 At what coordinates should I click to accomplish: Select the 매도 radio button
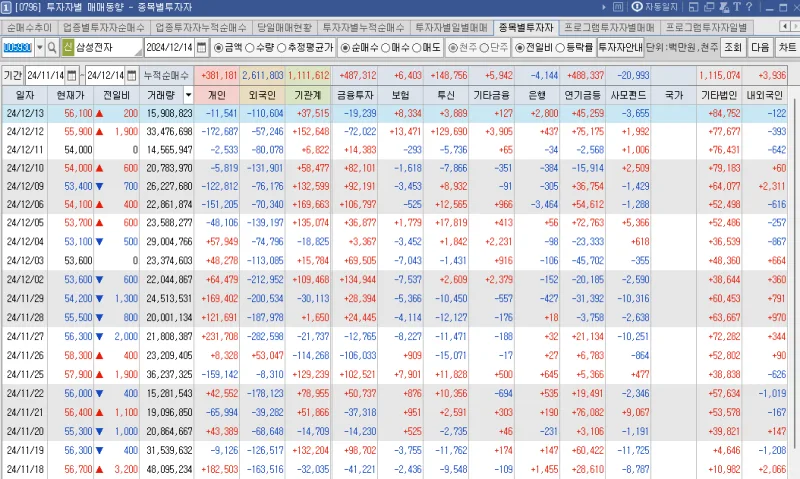416,48
